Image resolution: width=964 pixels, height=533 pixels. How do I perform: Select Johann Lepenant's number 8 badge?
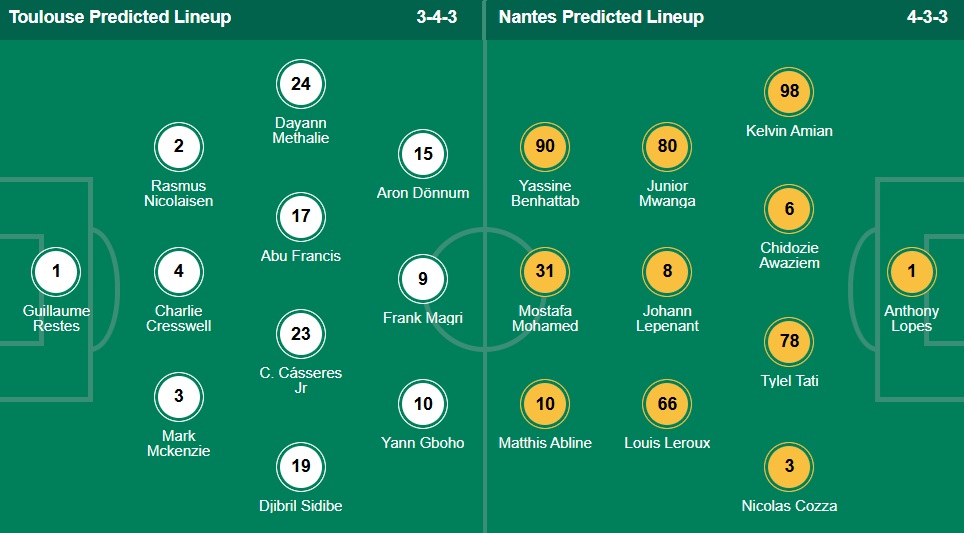click(x=667, y=271)
